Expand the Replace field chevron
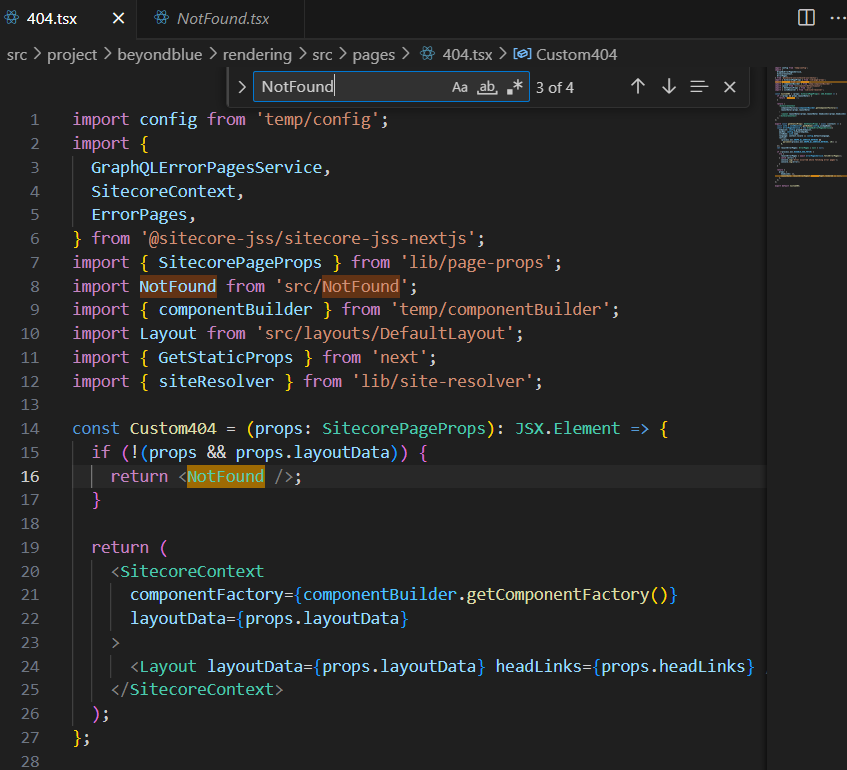The image size is (847, 770). click(x=241, y=87)
